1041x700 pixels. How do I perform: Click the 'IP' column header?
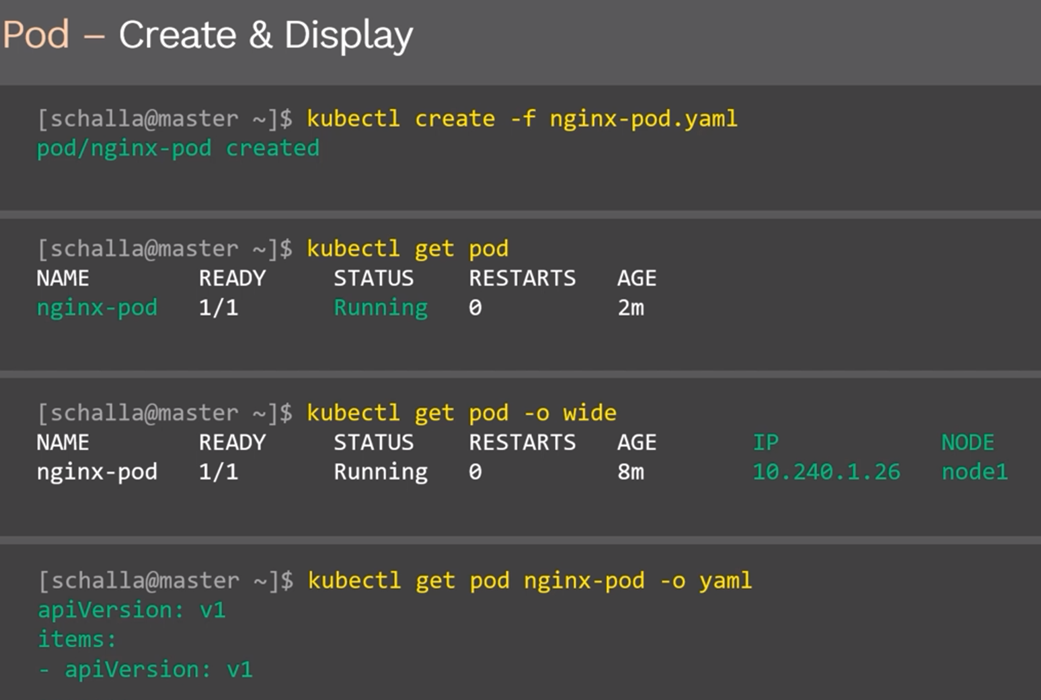pyautogui.click(x=765, y=442)
